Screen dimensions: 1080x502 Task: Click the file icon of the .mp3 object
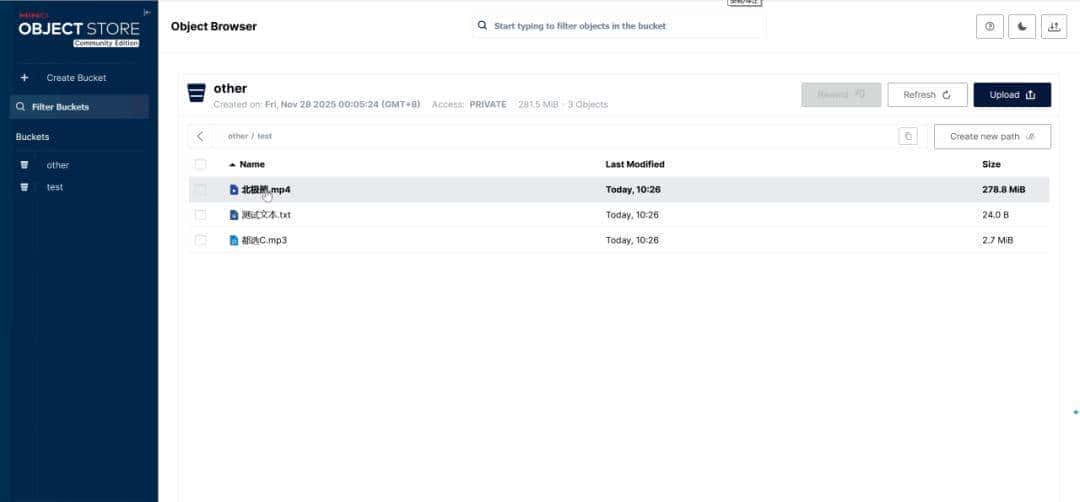(x=233, y=240)
